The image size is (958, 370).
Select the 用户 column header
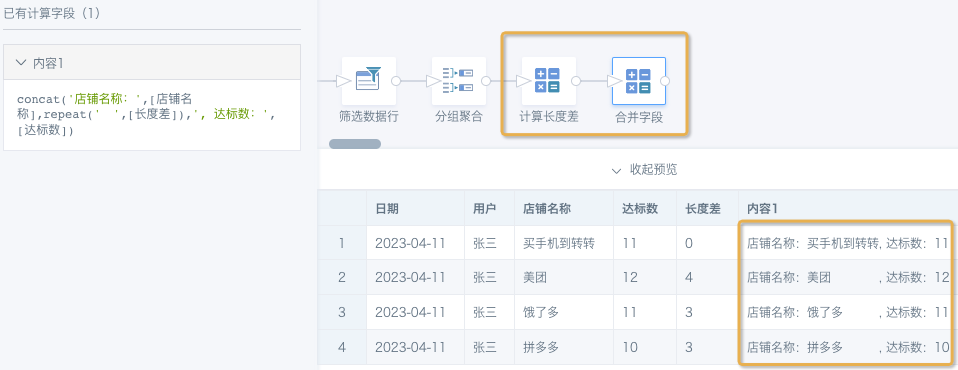489,208
